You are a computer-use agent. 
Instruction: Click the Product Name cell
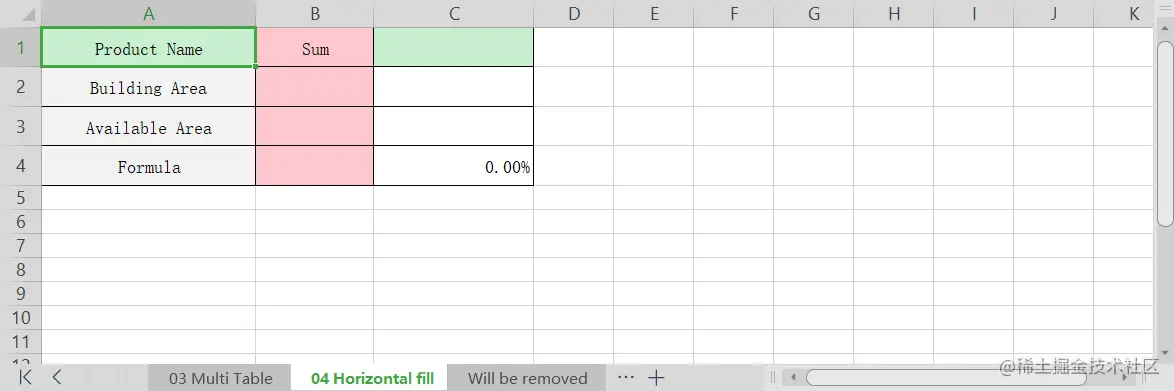click(148, 47)
